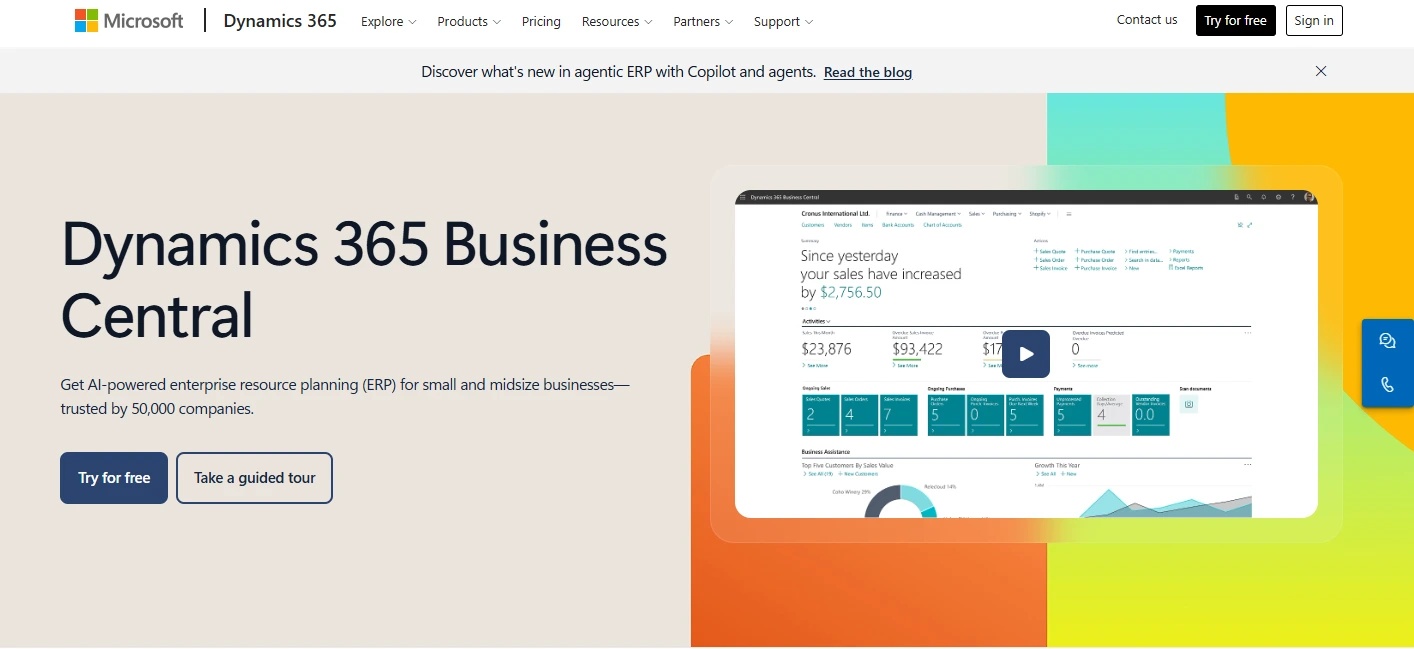Click Scan documents camera icon in preview
Screen dimensions: 1414x649
1188,404
